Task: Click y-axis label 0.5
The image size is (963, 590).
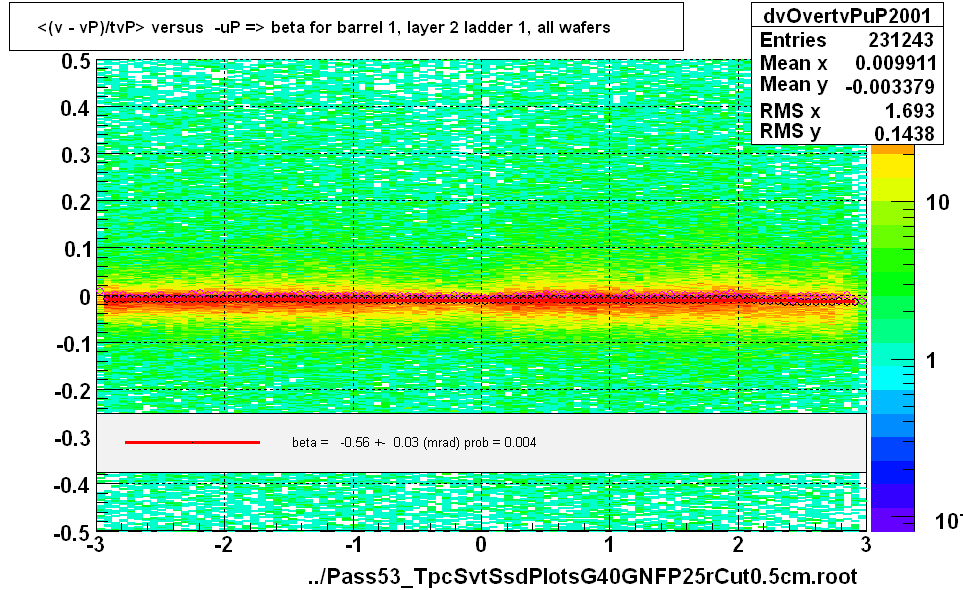Action: click(x=76, y=62)
